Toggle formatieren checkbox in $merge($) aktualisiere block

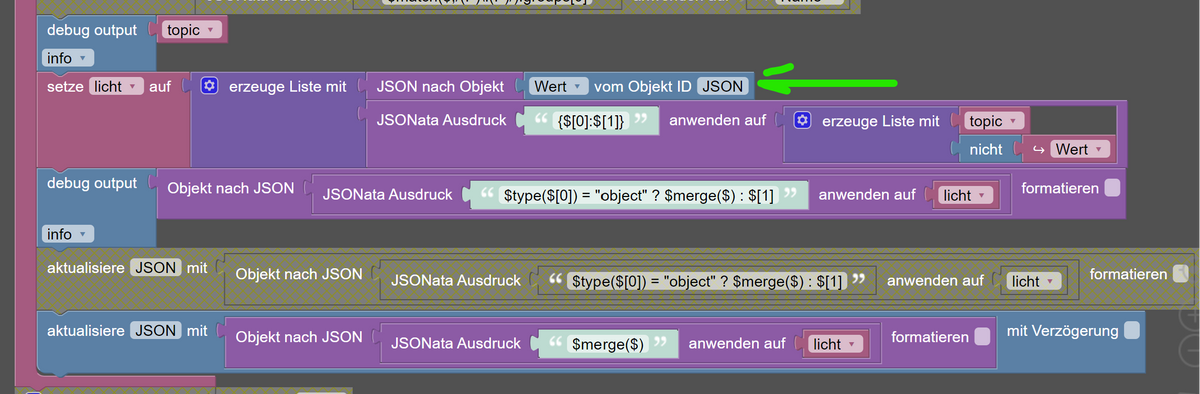tap(983, 337)
